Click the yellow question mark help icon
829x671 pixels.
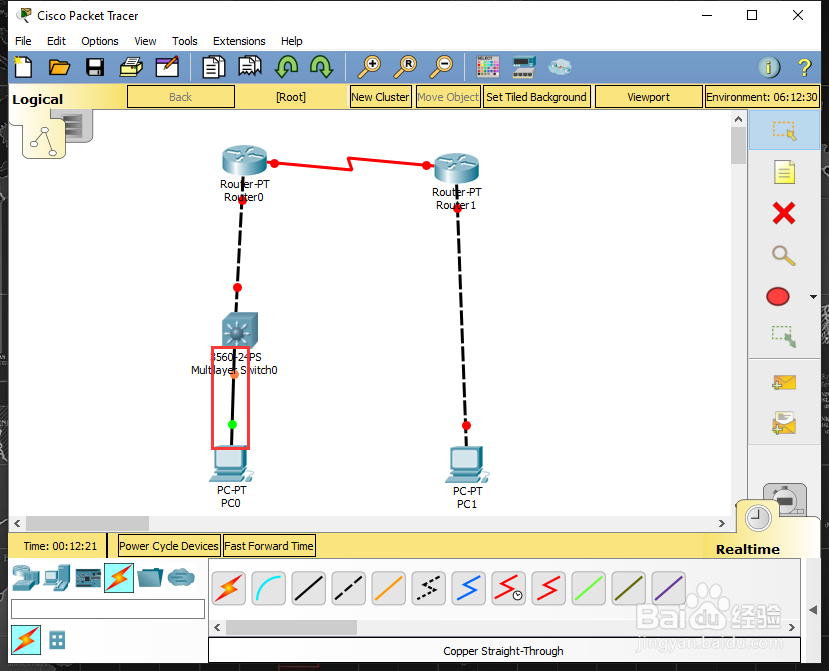click(804, 68)
